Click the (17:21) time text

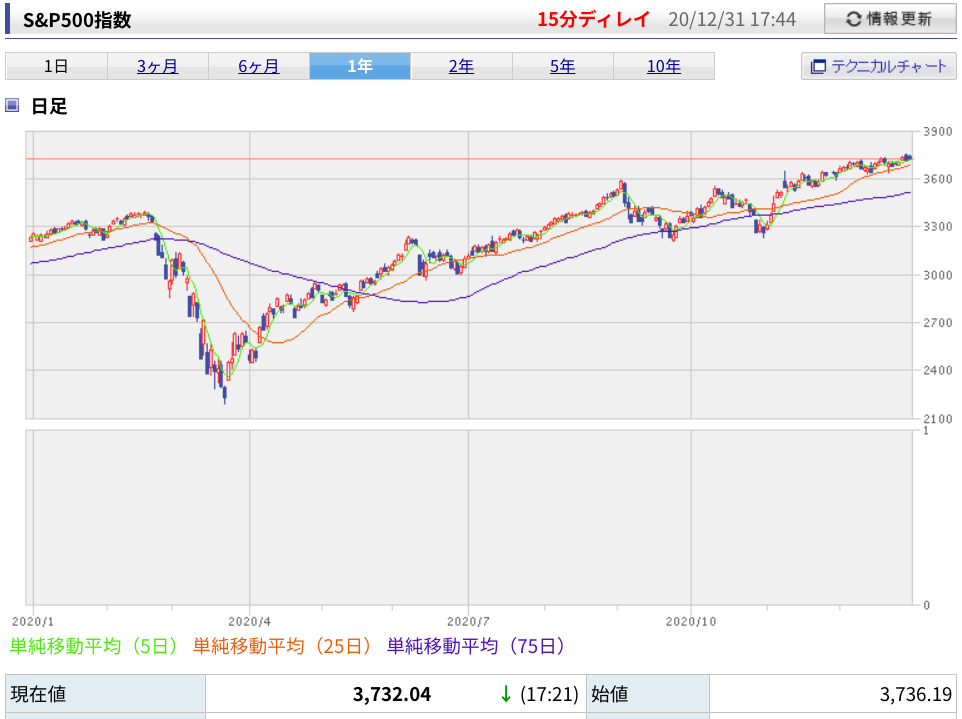(x=549, y=694)
